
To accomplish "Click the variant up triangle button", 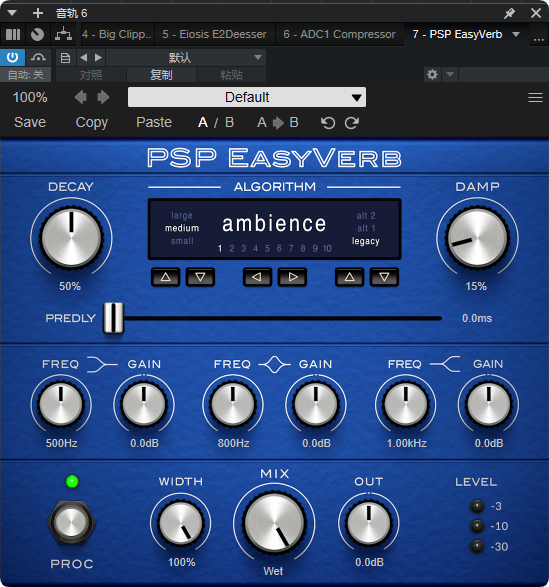I will tap(349, 277).
